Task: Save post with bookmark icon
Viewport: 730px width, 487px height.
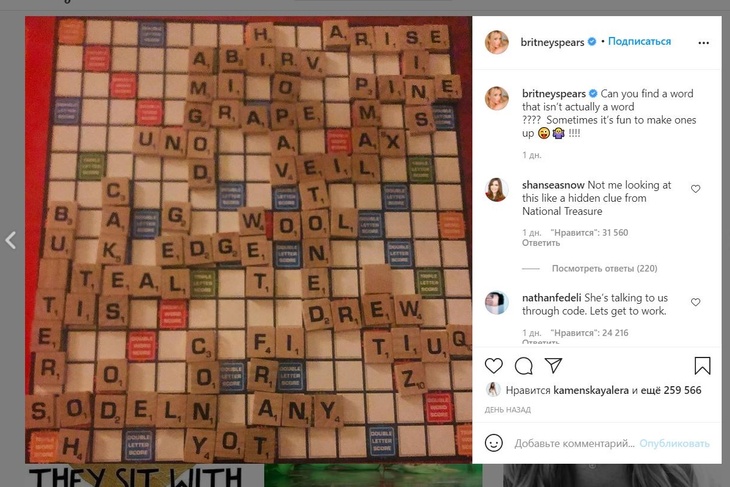Action: coord(703,365)
